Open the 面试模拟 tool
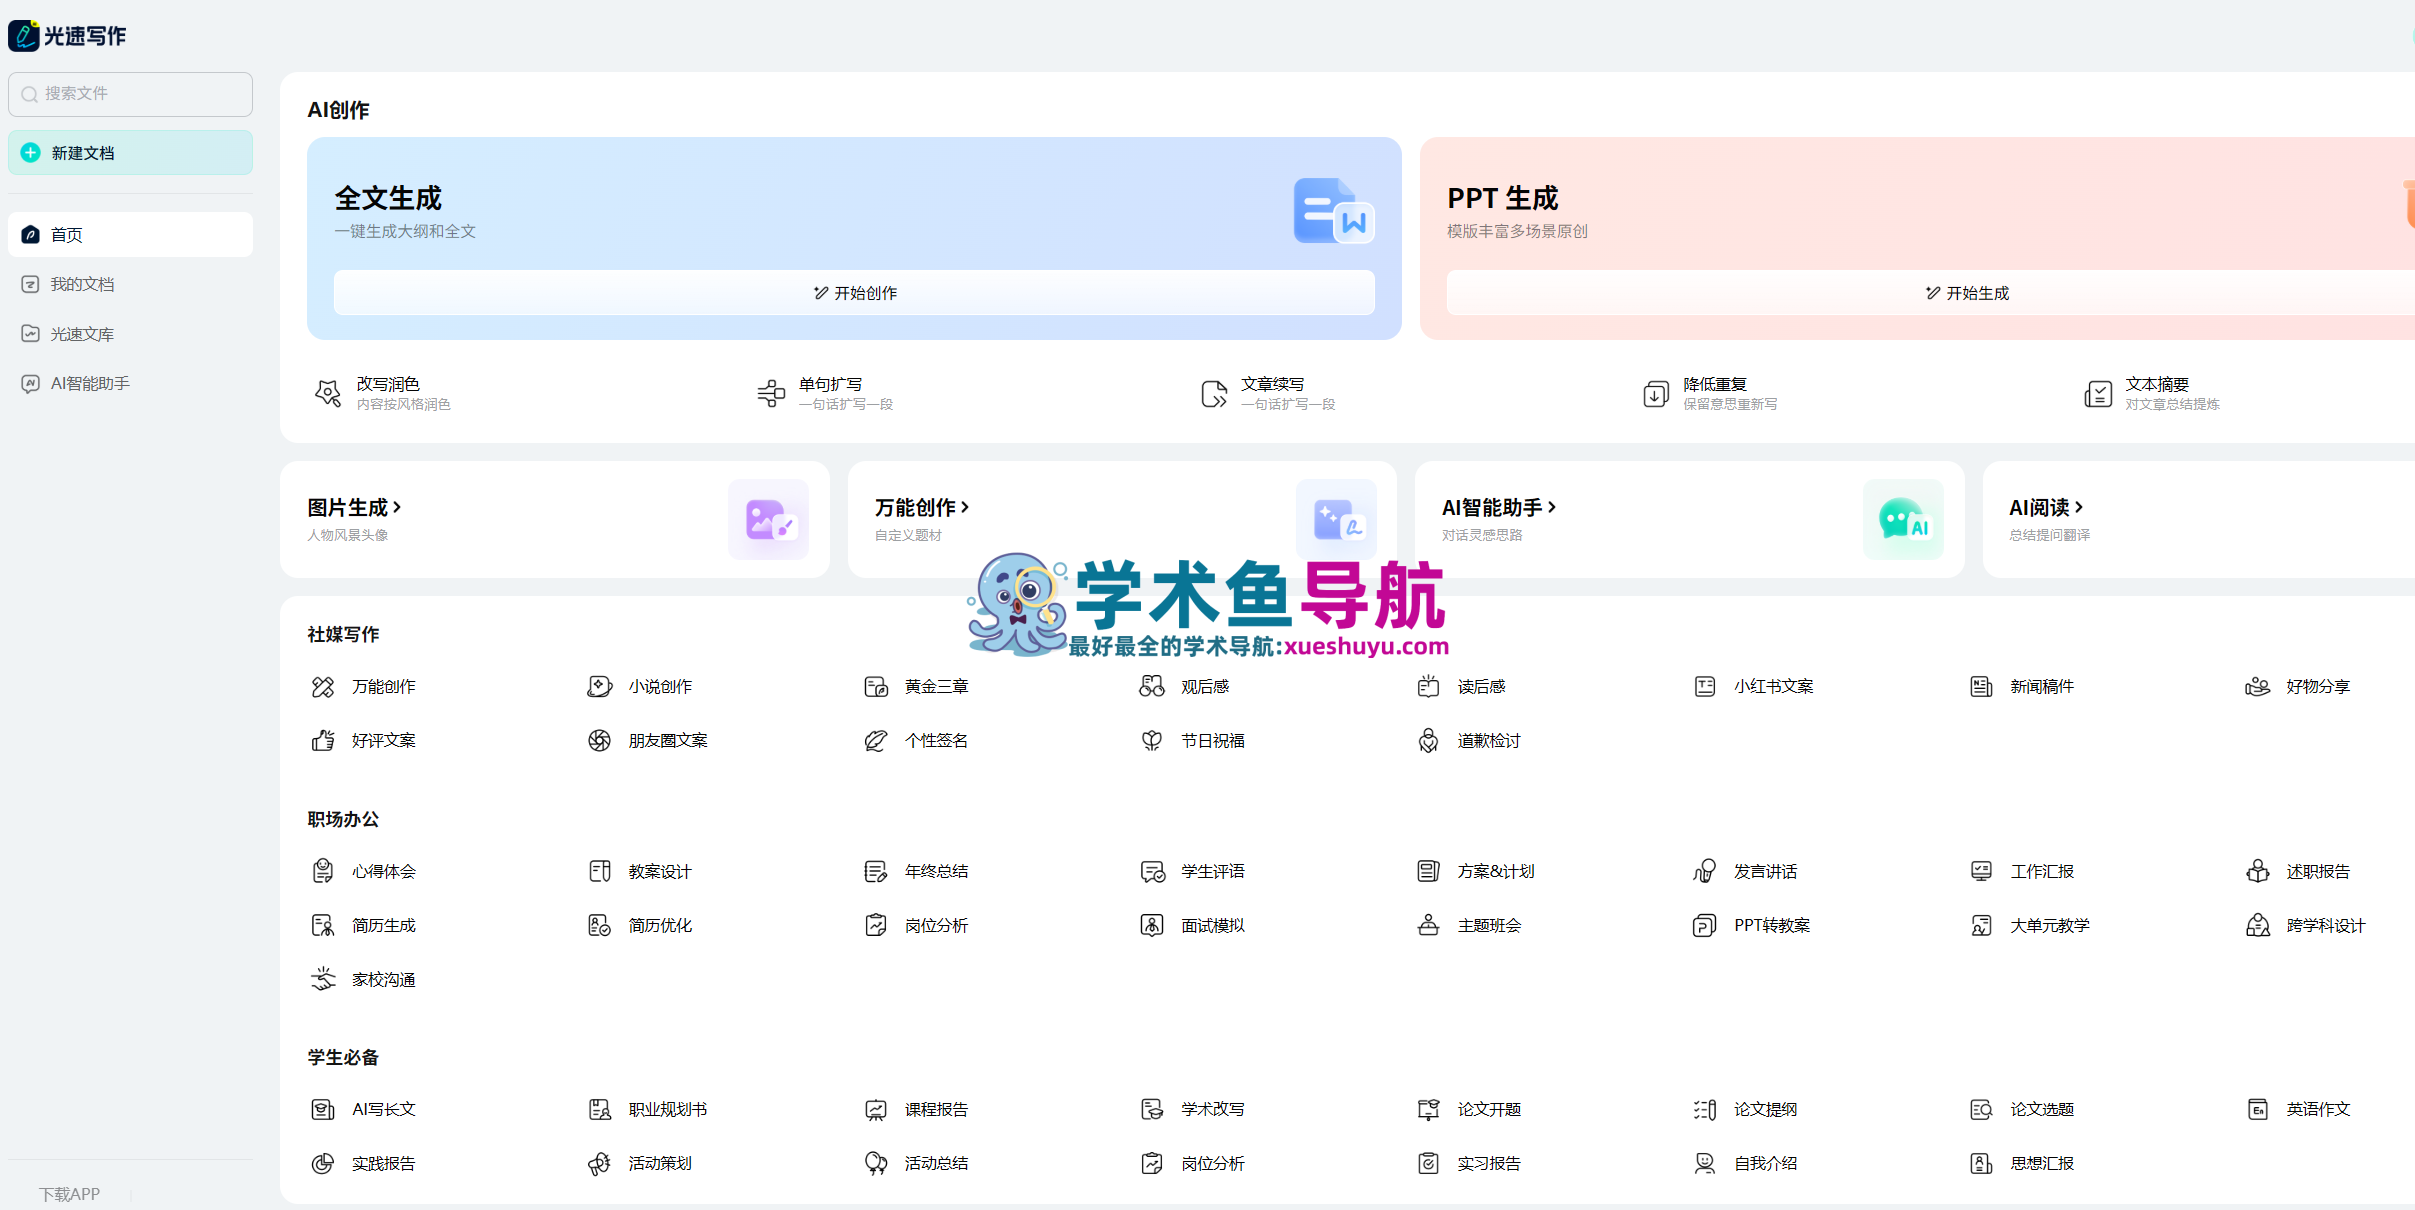Image resolution: width=2415 pixels, height=1210 pixels. click(1193, 925)
